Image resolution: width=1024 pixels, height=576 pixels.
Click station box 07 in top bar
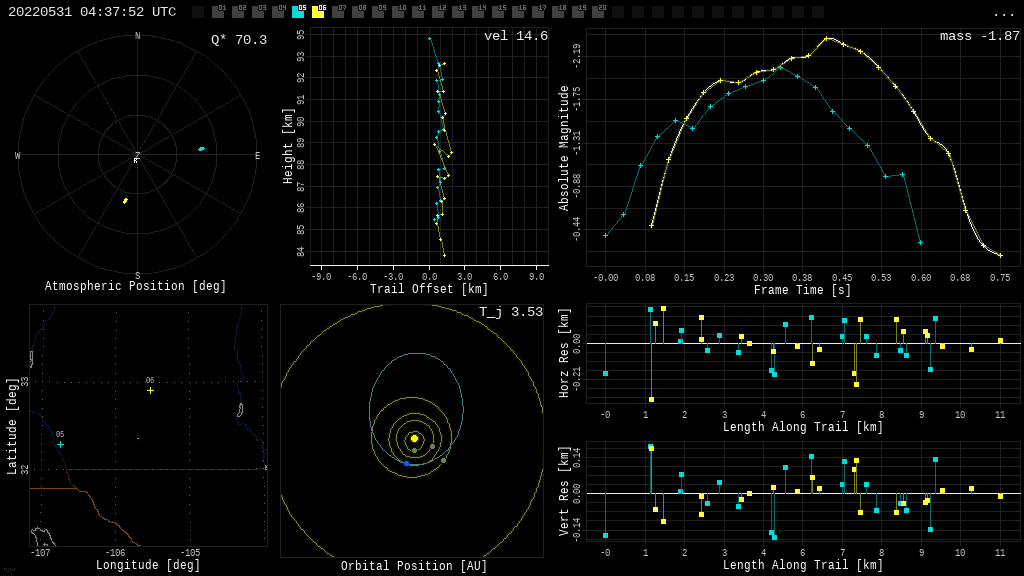coord(338,12)
